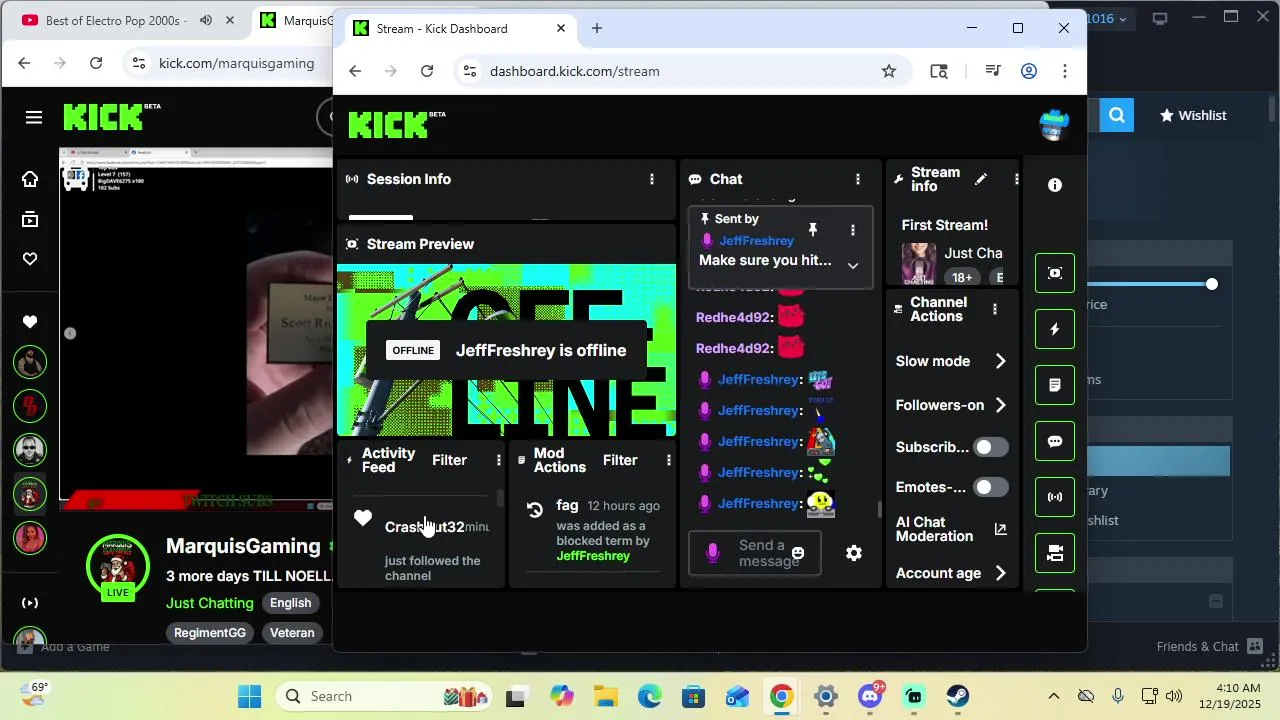Screen dimensions: 1280x720
Task: Open Activity Feed three-dot menu
Action: (x=498, y=460)
